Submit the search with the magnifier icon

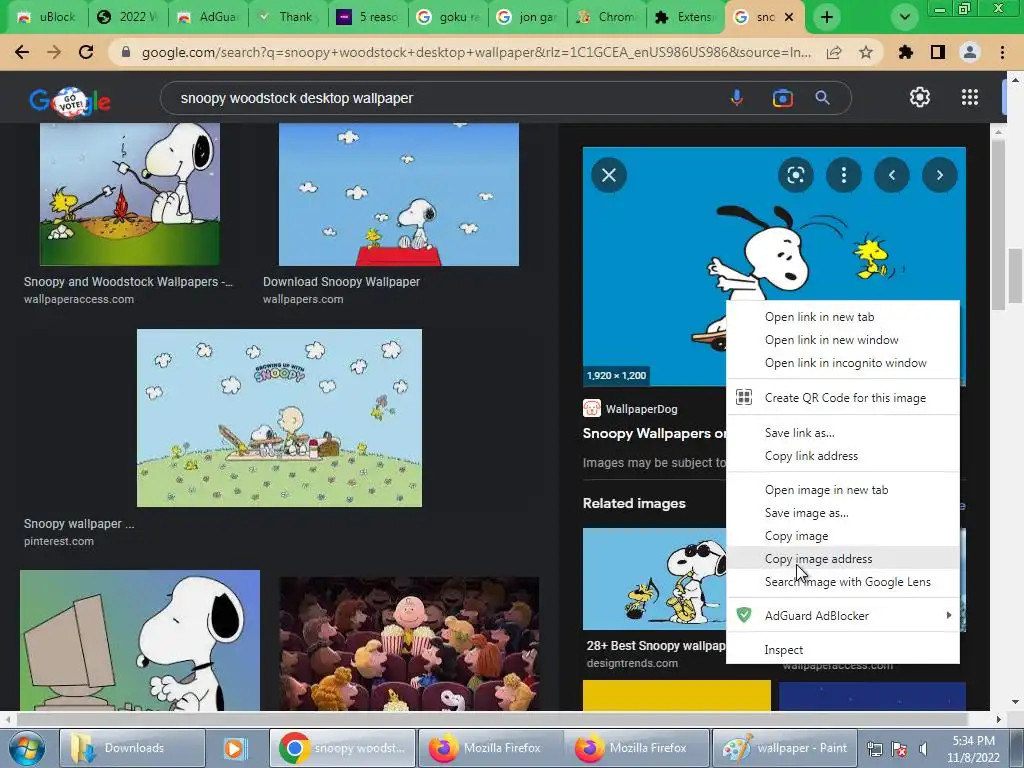pyautogui.click(x=823, y=98)
